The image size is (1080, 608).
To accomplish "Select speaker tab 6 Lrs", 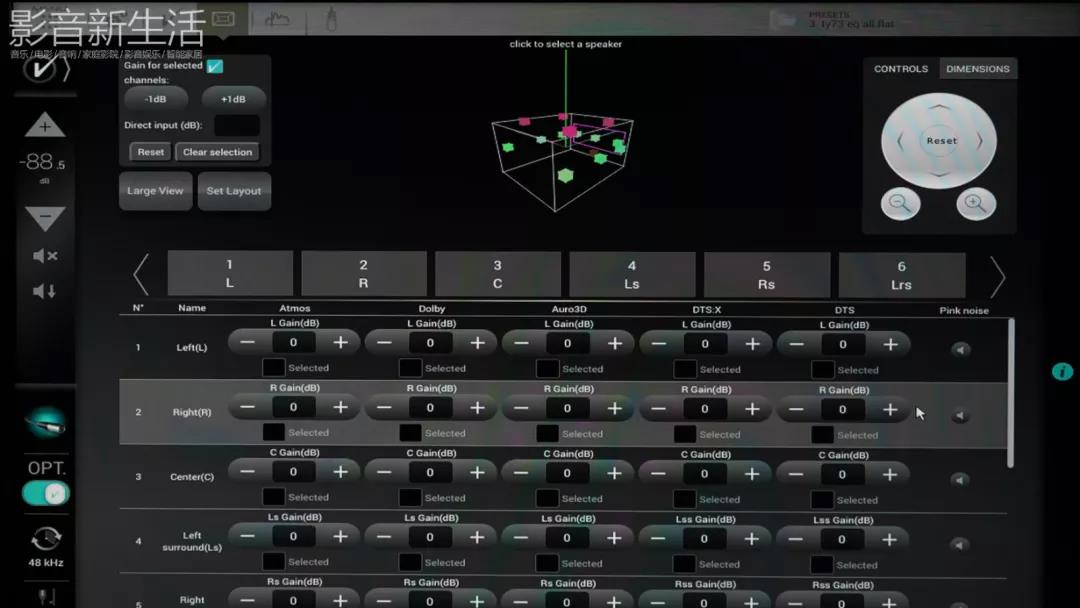I will (902, 275).
